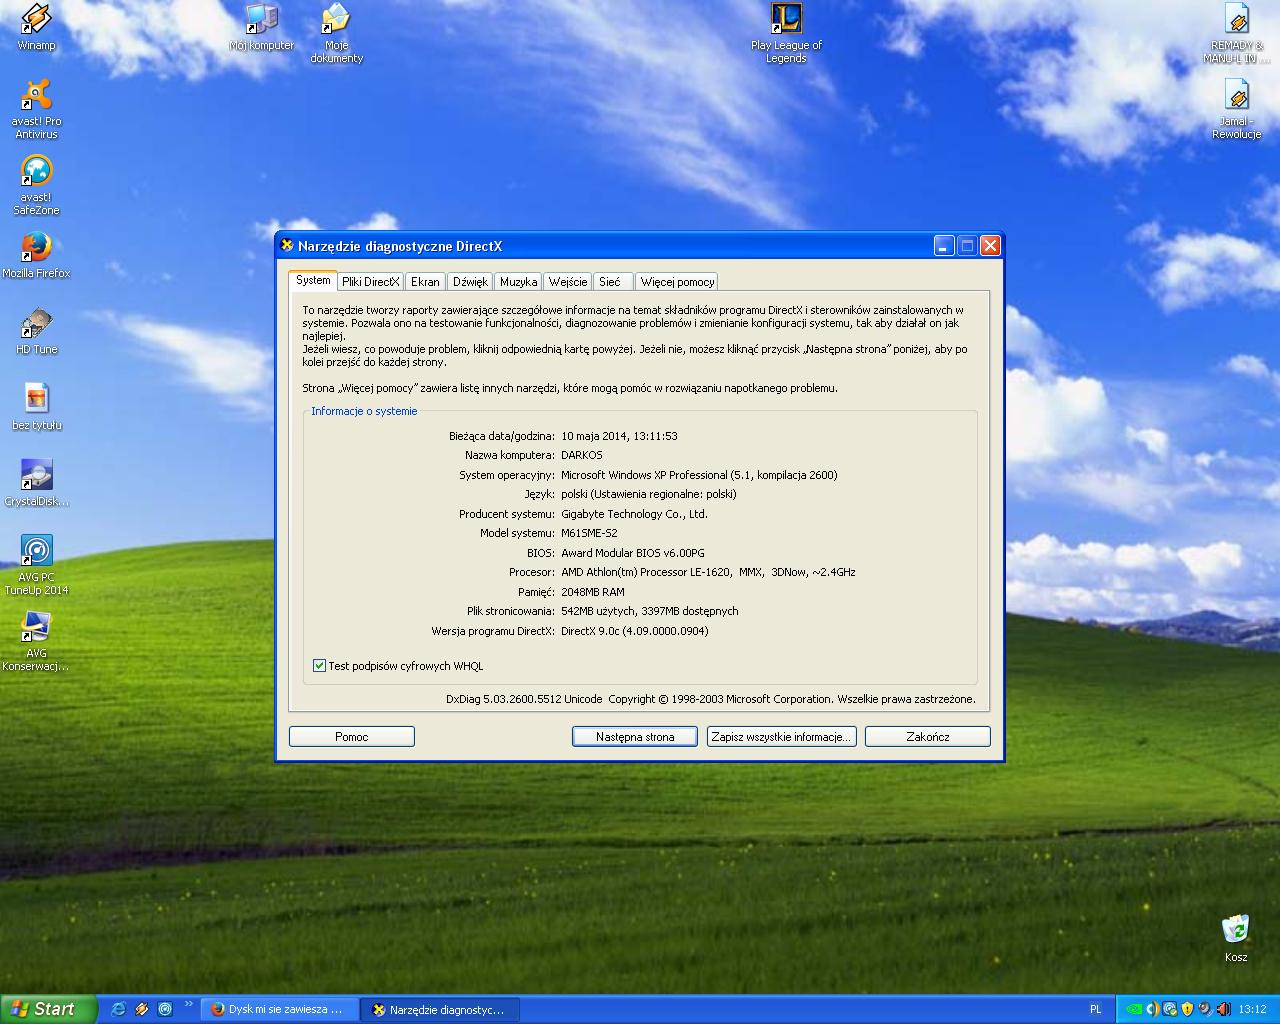Toggle Test podpisów cyfrowych WHQL checkbox

(x=319, y=666)
